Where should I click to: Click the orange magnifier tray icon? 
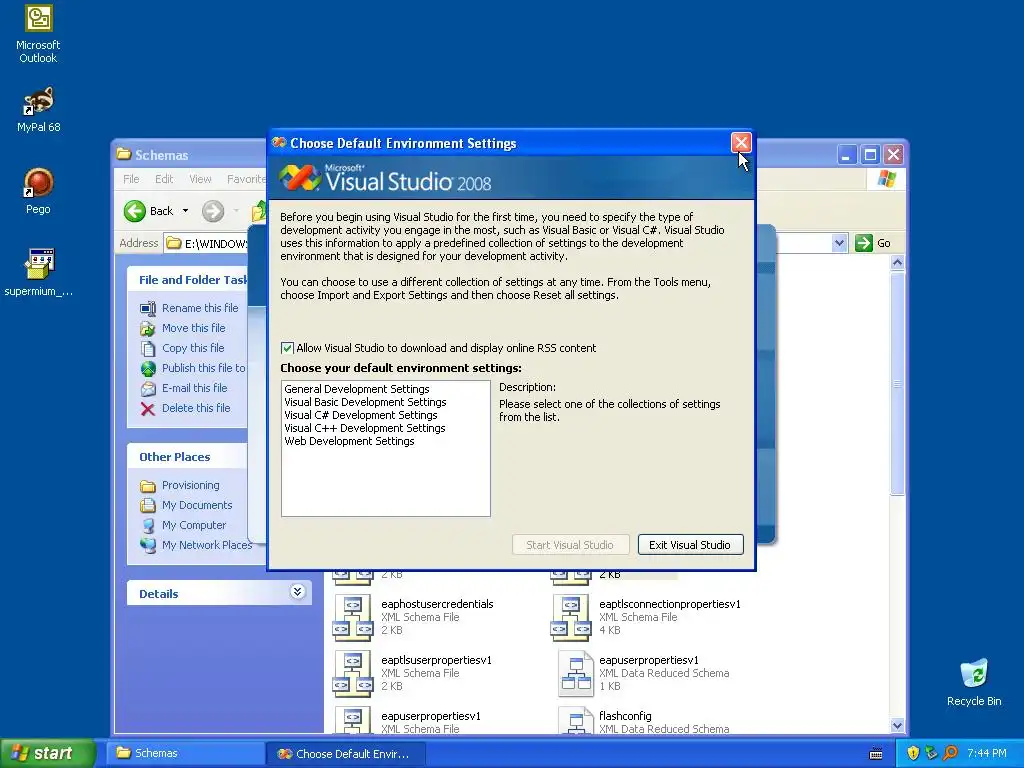point(950,753)
